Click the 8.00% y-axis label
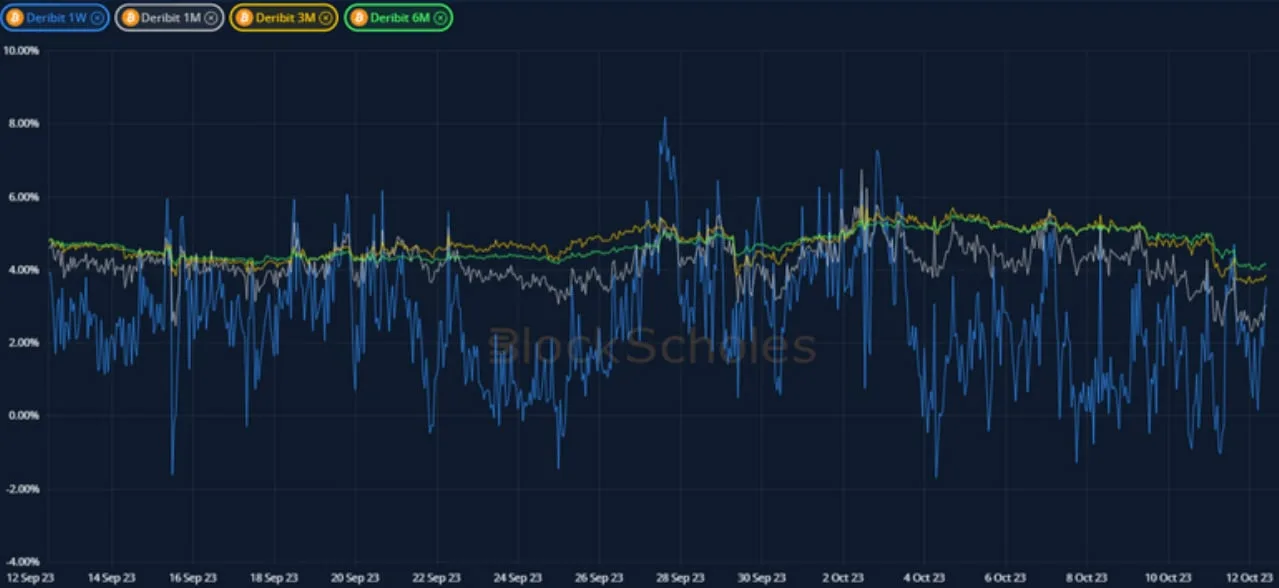The width and height of the screenshot is (1279, 588). pos(22,123)
